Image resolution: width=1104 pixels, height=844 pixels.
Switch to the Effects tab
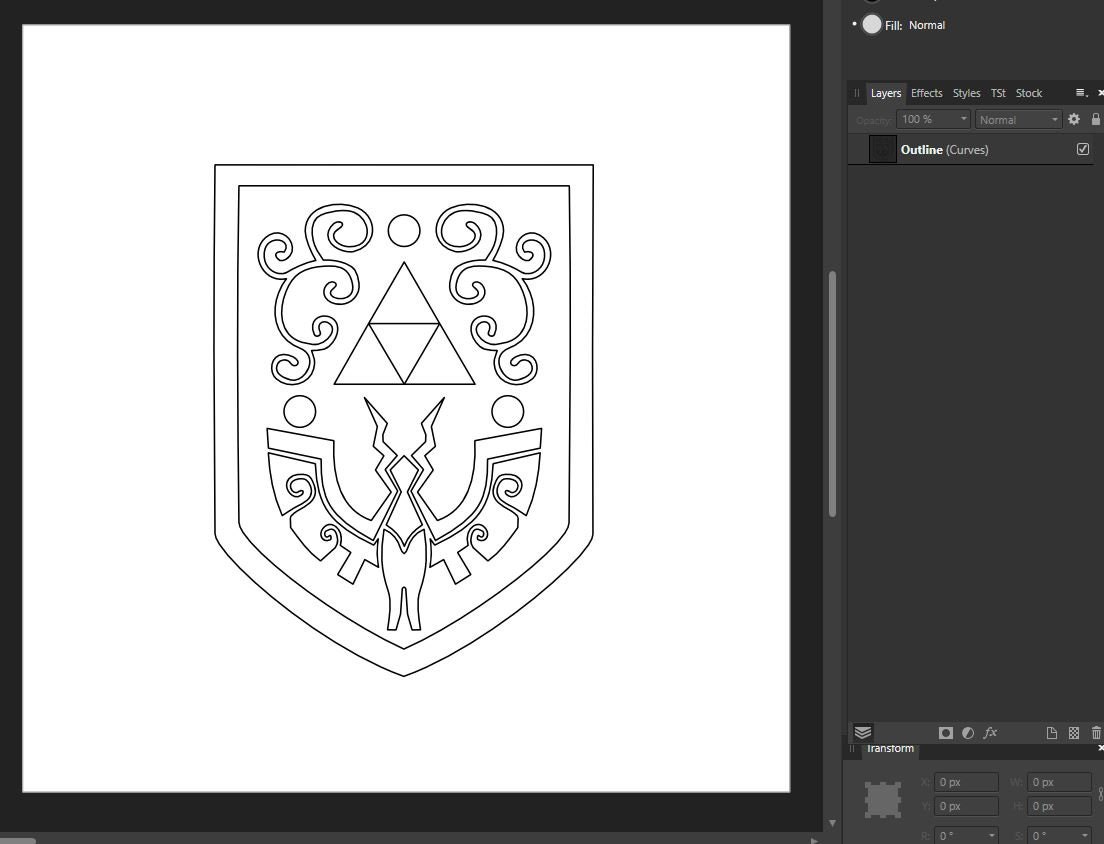(x=926, y=92)
